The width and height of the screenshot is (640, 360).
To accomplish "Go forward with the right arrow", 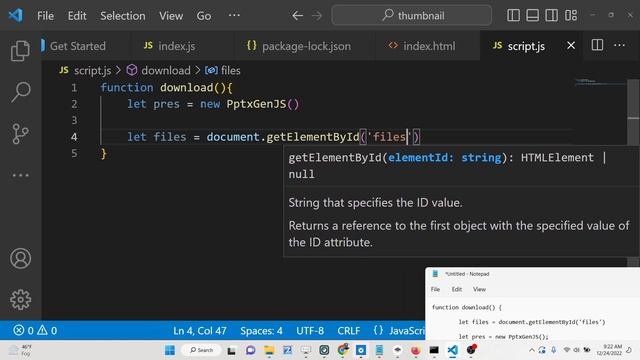I will (317, 16).
